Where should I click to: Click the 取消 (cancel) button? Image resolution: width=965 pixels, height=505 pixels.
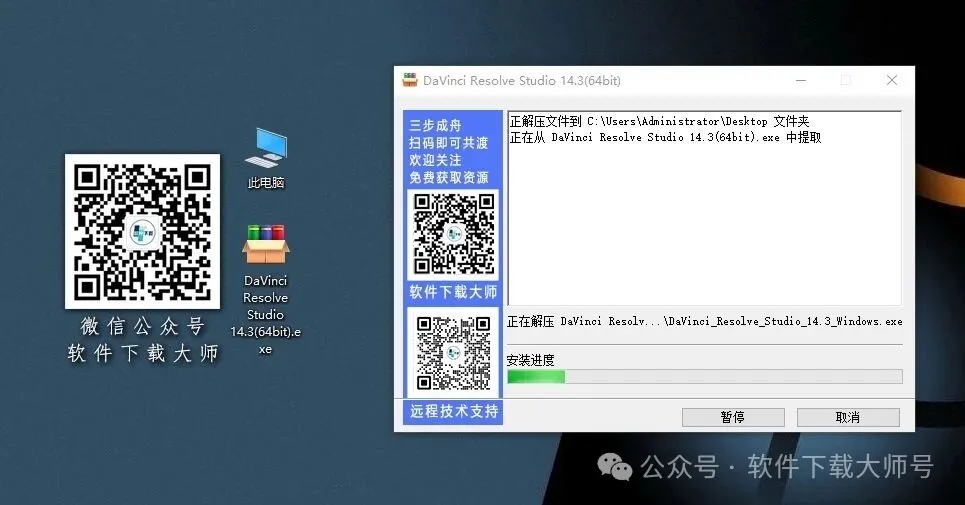tap(848, 417)
